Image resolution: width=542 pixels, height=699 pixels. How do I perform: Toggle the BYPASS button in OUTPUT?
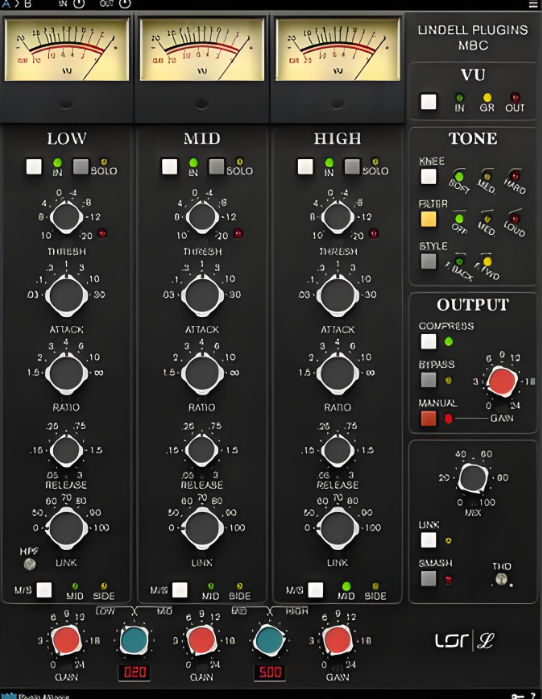coord(428,380)
